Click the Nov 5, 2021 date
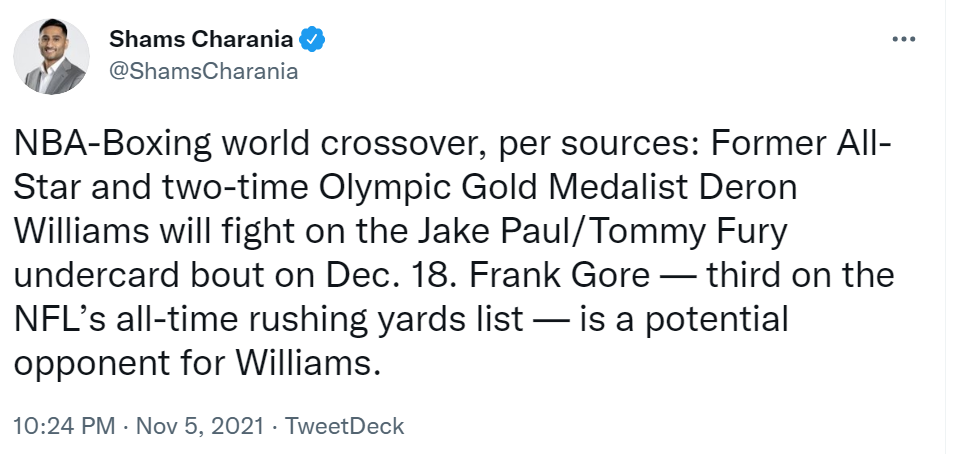 point(200,426)
